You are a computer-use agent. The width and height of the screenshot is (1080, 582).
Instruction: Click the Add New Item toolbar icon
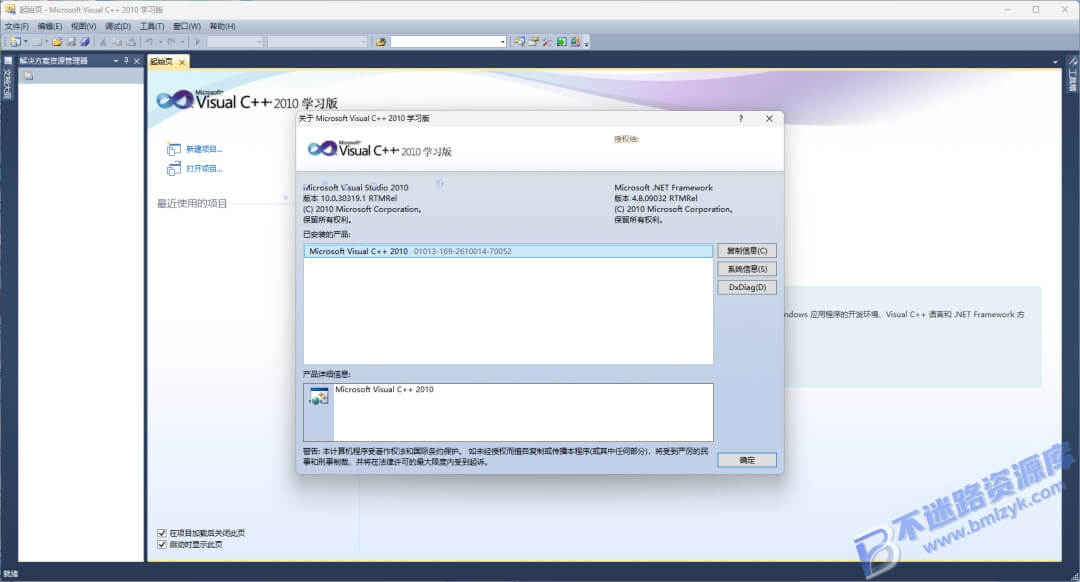click(x=37, y=42)
